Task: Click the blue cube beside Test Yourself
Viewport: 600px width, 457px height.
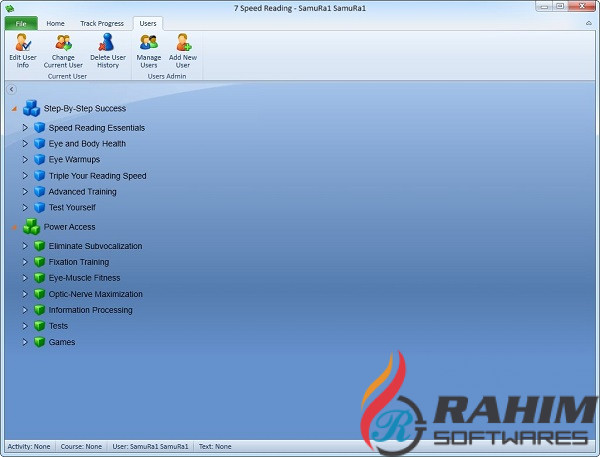Action: [x=39, y=207]
